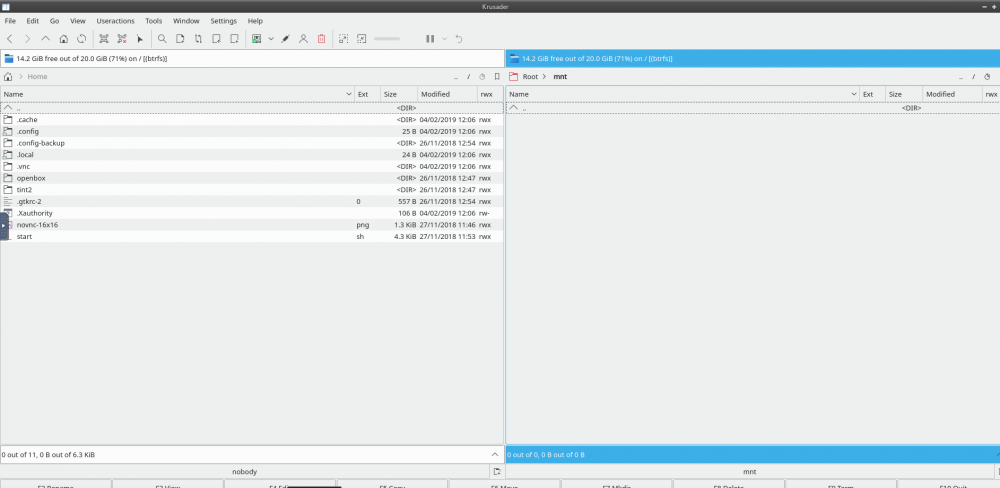Select the .config-backup folder row
The image size is (1000, 488).
click(x=252, y=143)
